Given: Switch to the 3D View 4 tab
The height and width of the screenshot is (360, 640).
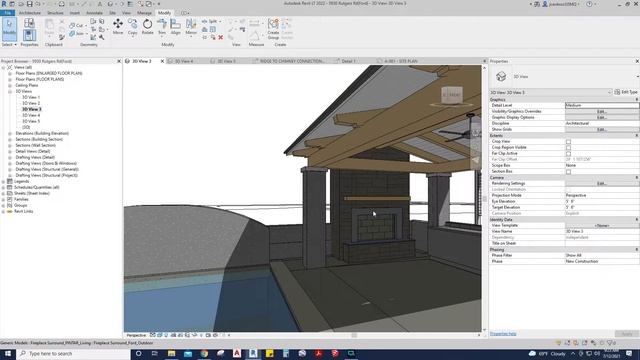Looking at the screenshot, I should coord(184,61).
